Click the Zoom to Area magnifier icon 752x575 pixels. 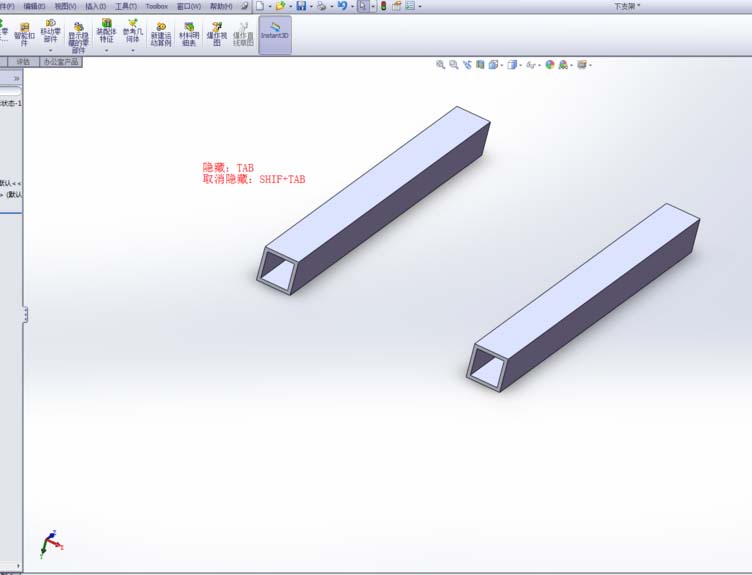tap(454, 65)
